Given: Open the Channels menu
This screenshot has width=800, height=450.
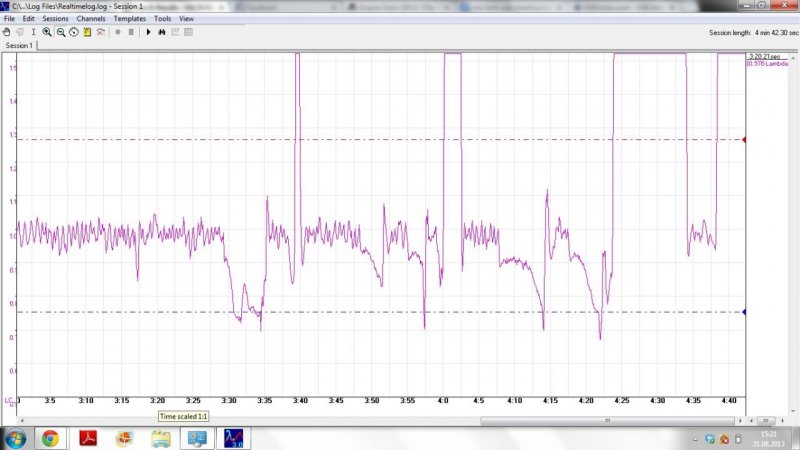Looking at the screenshot, I should pos(90,19).
